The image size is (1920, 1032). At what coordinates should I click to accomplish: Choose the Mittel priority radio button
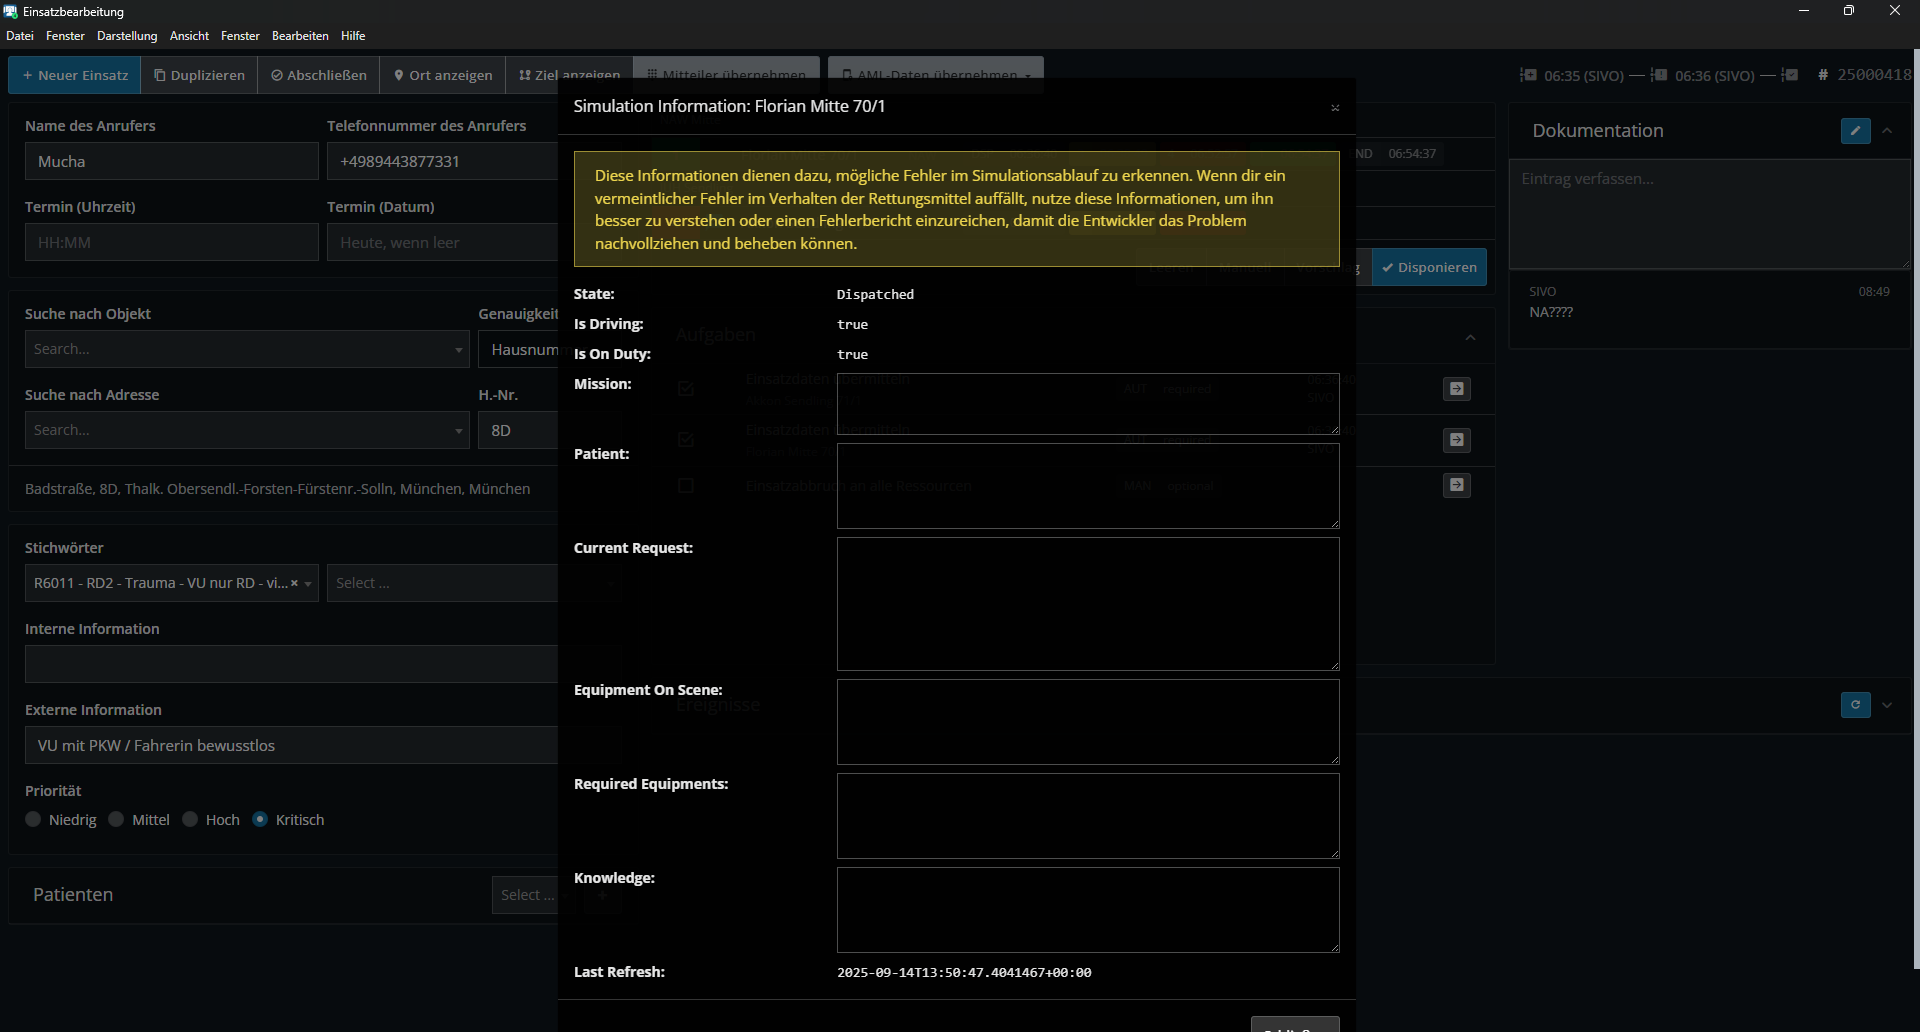[117, 820]
